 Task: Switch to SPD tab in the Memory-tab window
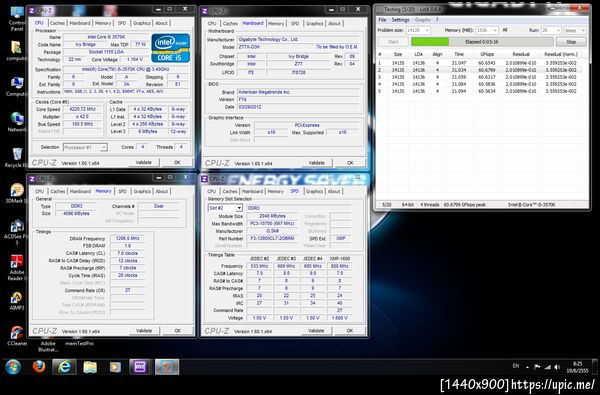[x=122, y=191]
